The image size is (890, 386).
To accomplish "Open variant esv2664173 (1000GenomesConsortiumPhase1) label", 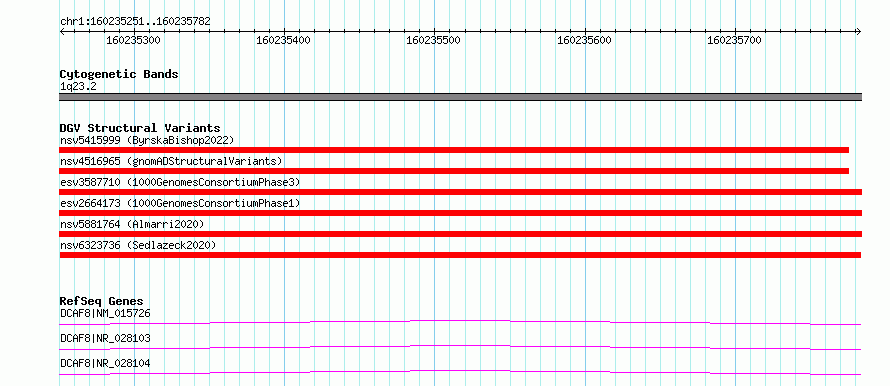I will pyautogui.click(x=180, y=203).
